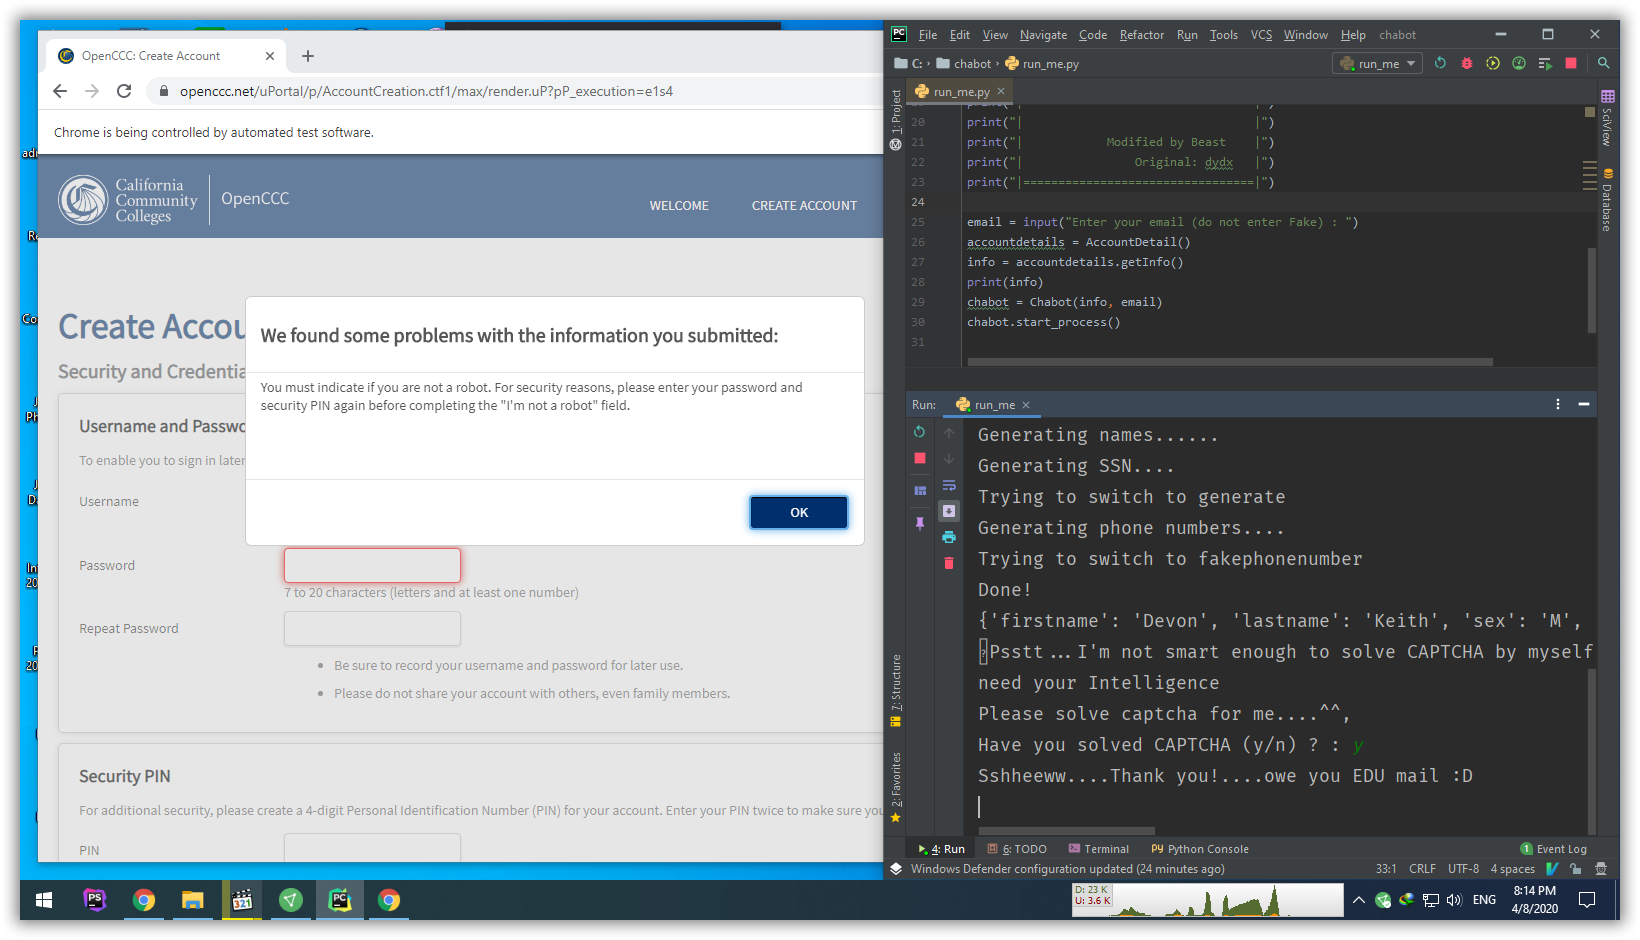
Task: Click the CREATE ACCOUNT navigation link
Action: 804,206
